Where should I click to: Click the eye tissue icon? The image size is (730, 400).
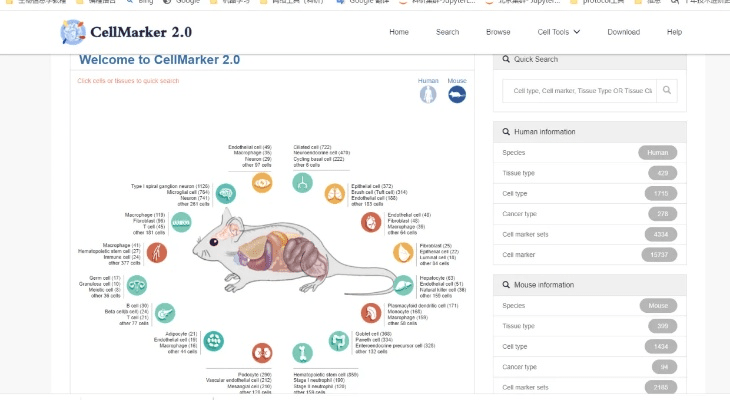coord(262,182)
